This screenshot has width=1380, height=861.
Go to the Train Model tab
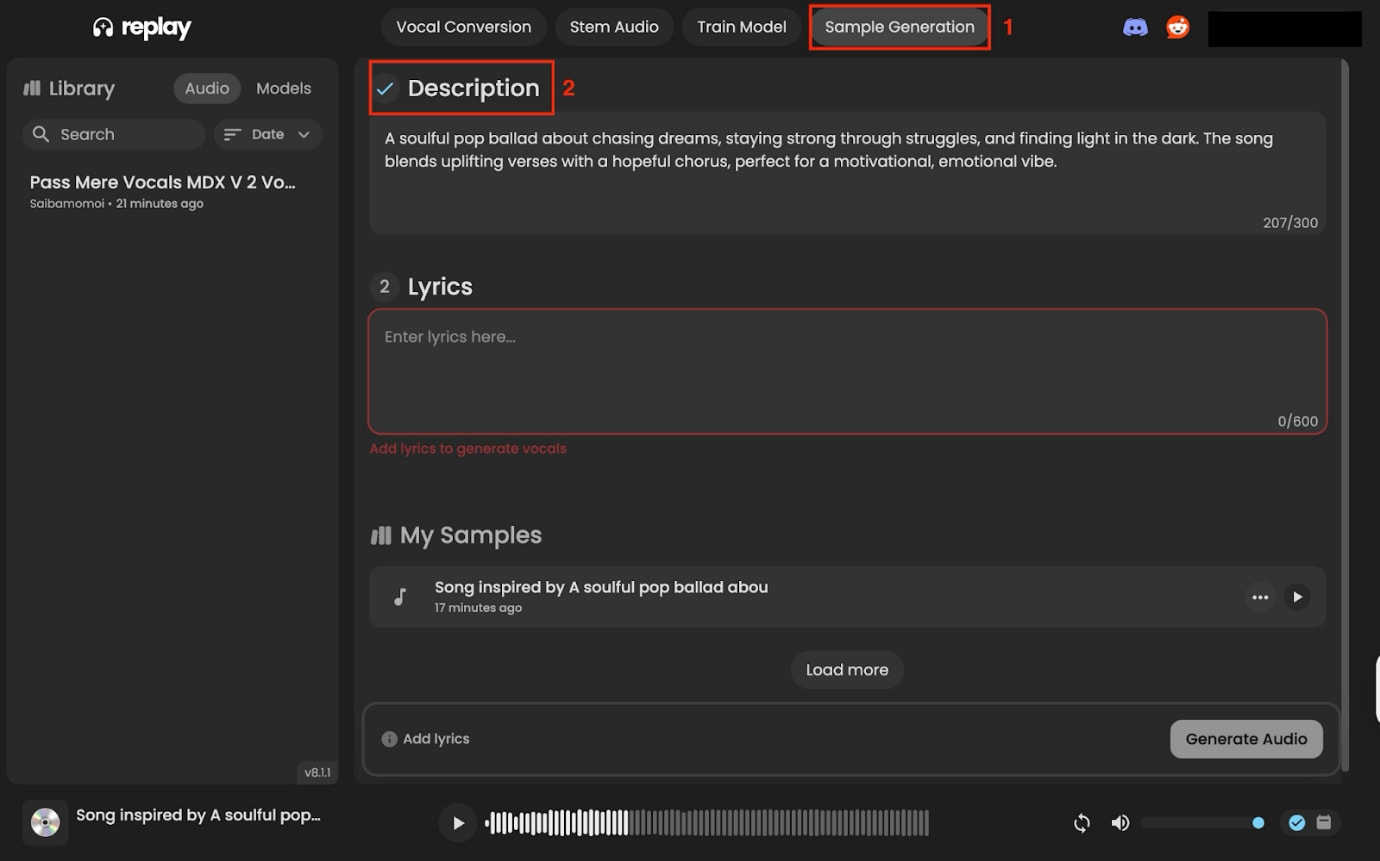[x=741, y=27]
